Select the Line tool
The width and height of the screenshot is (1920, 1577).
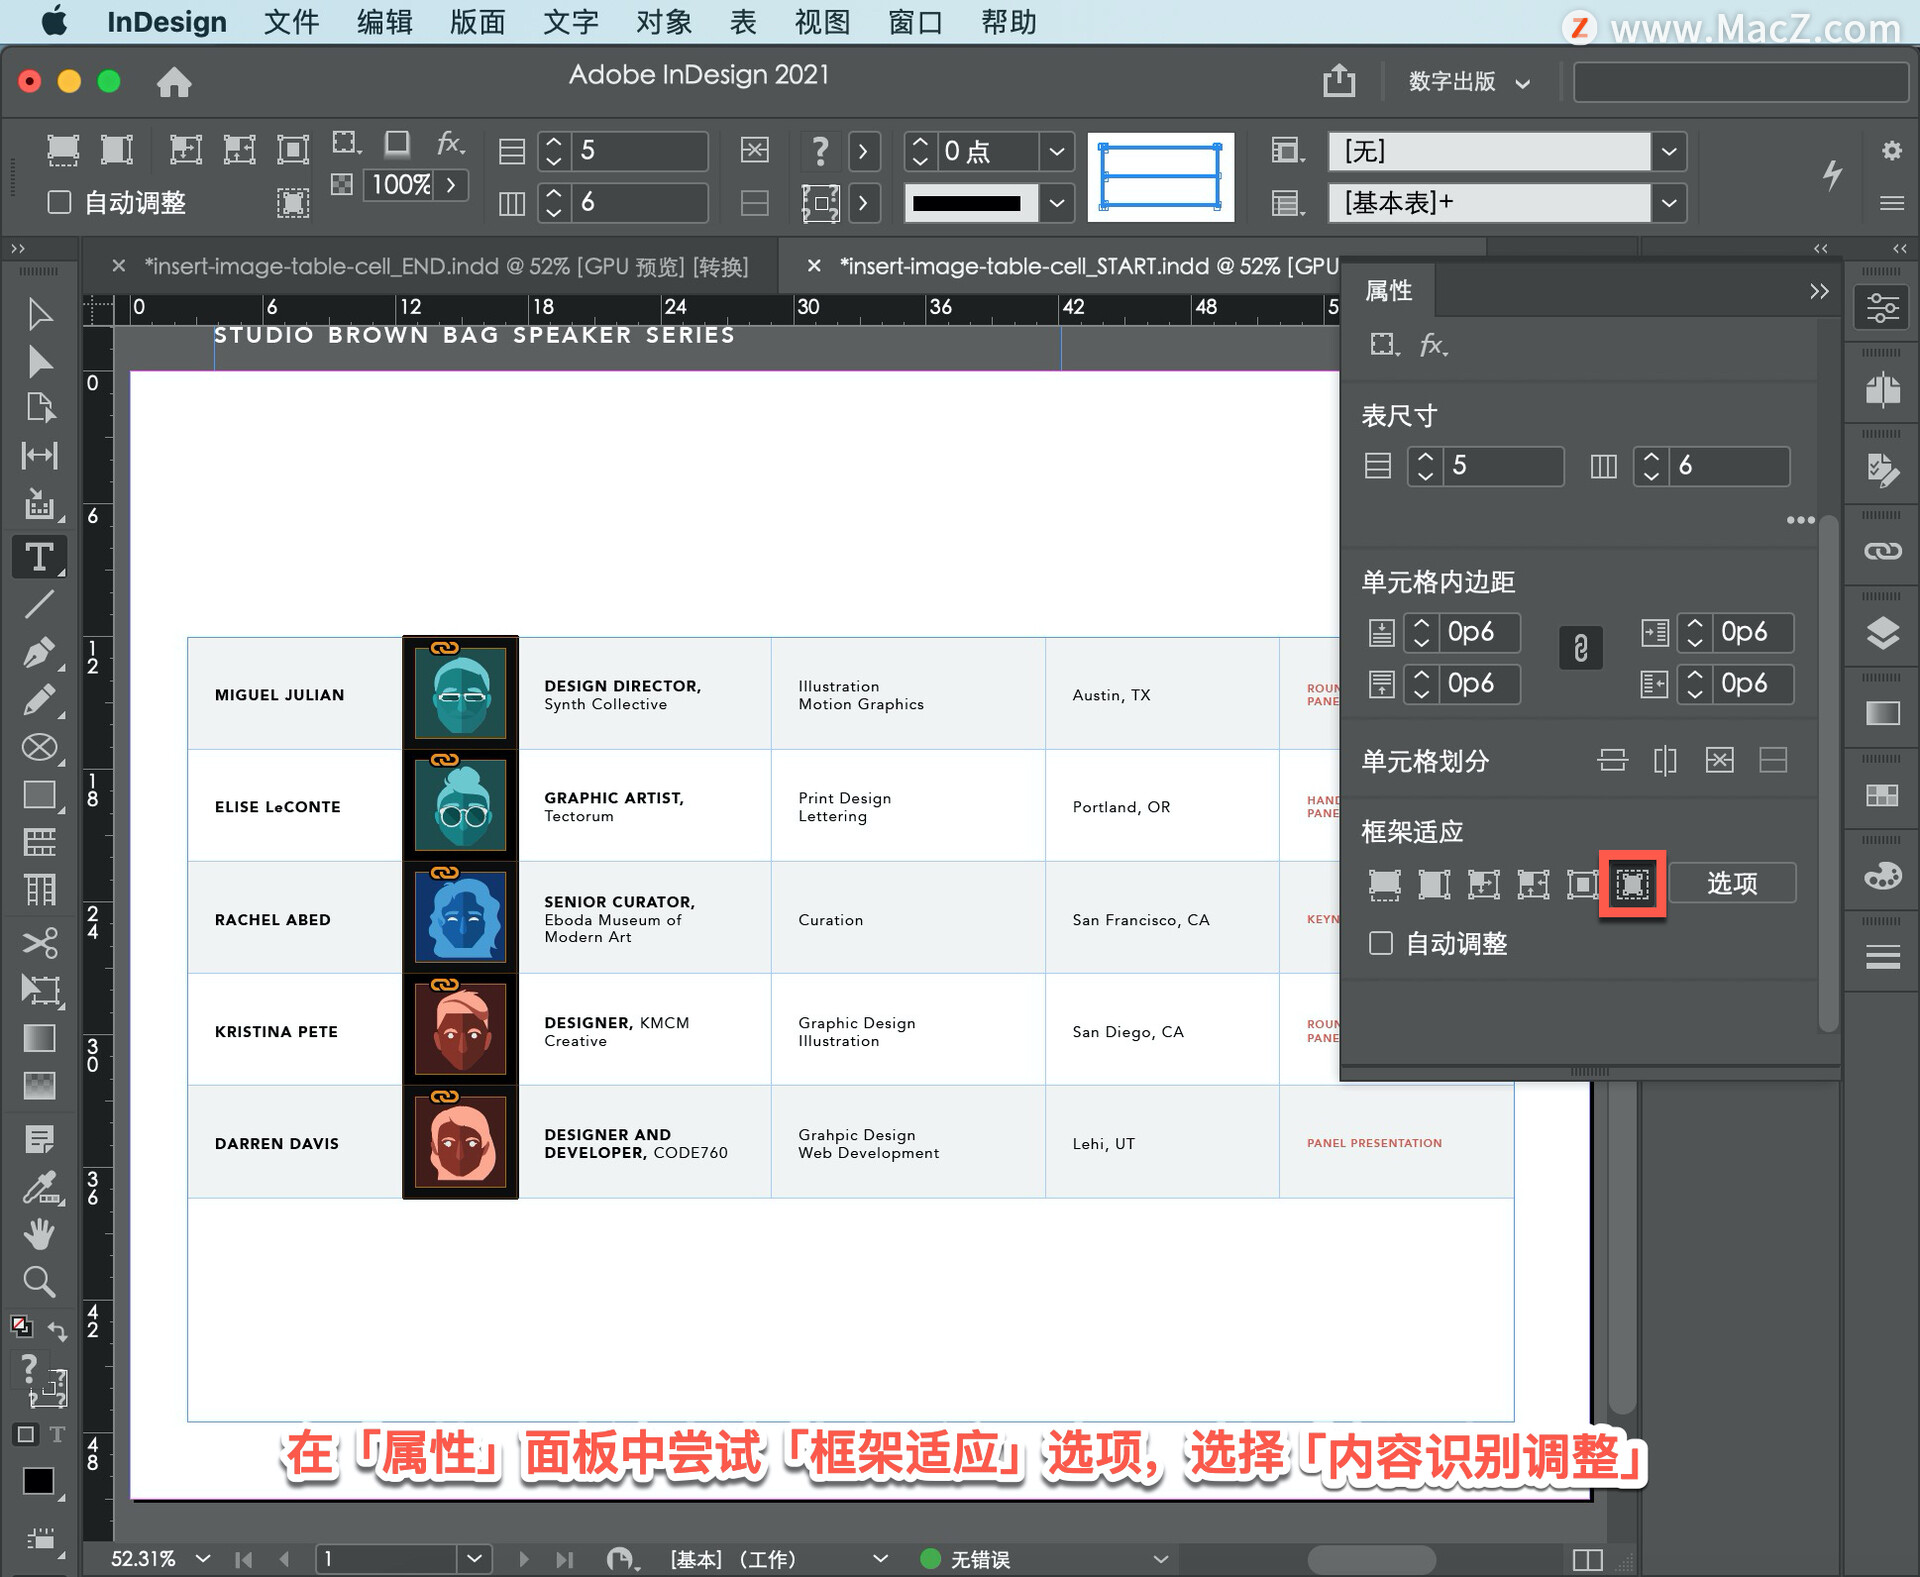coord(39,604)
